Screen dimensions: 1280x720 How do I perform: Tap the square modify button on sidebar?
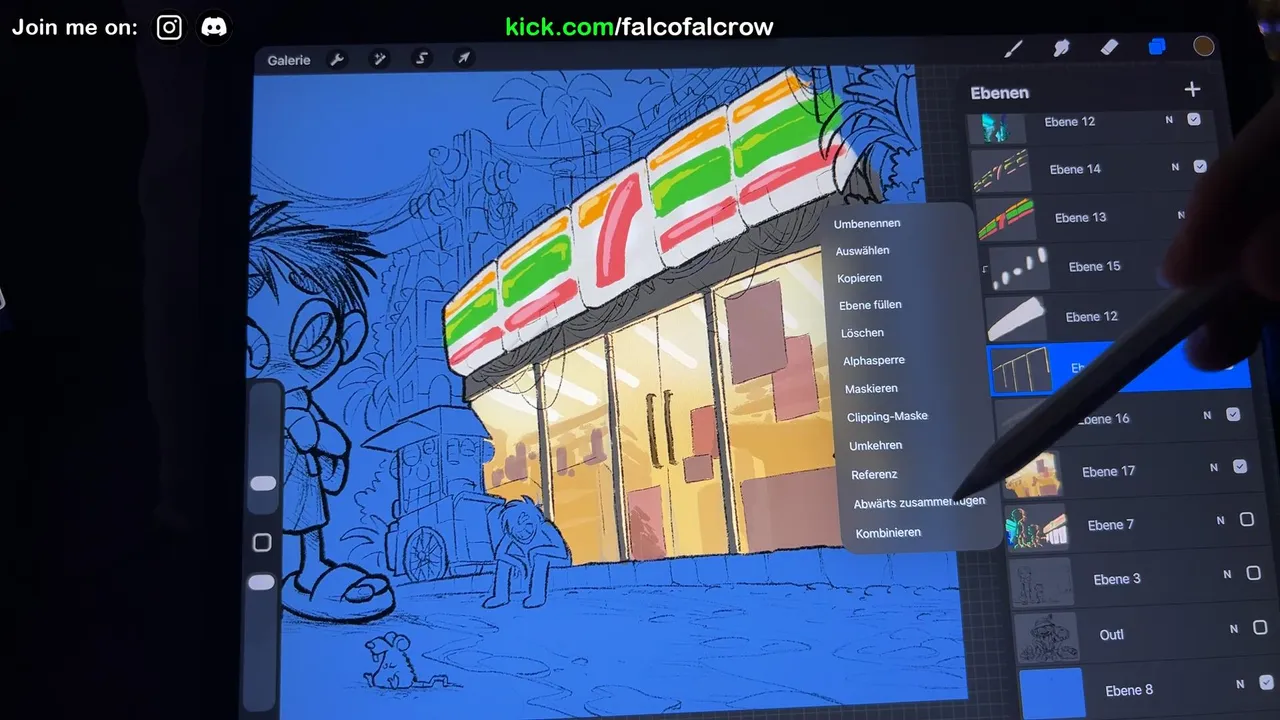[262, 542]
